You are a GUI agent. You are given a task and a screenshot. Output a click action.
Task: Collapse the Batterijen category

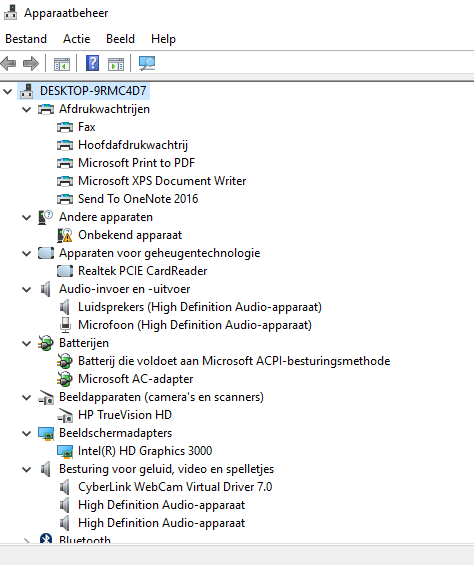(x=27, y=344)
